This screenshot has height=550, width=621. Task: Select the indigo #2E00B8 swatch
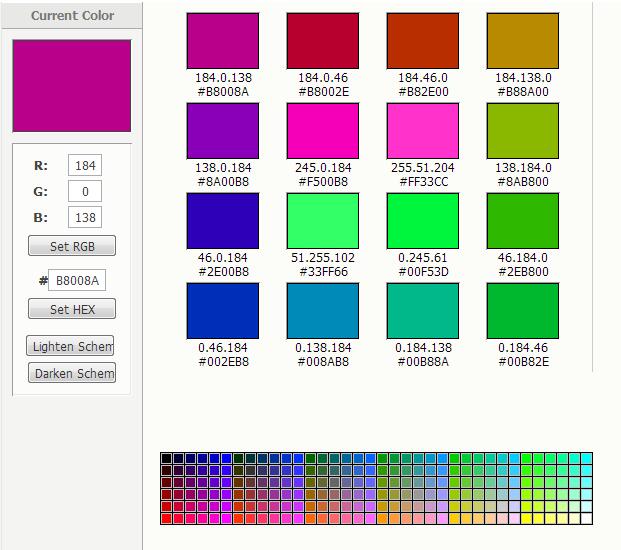[223, 221]
